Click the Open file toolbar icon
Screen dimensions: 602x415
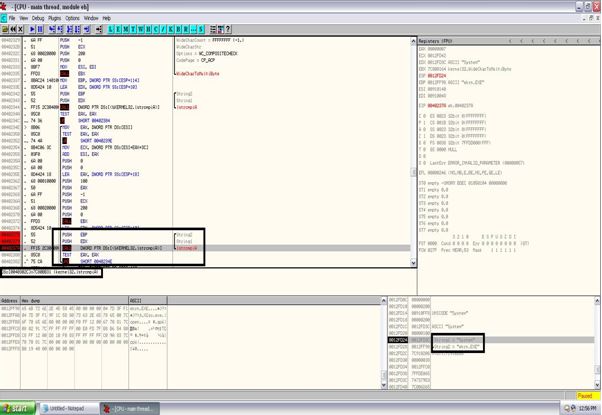pos(5,29)
